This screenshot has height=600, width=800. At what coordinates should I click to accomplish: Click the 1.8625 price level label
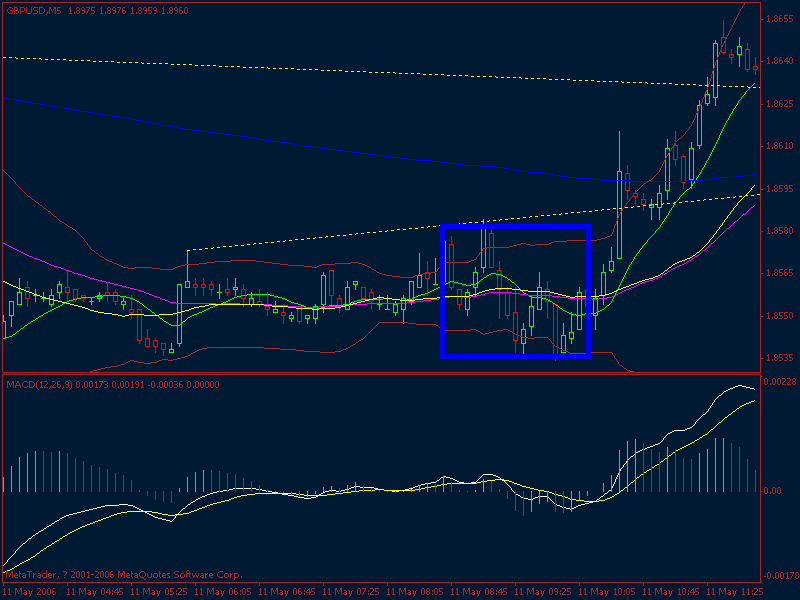point(780,104)
